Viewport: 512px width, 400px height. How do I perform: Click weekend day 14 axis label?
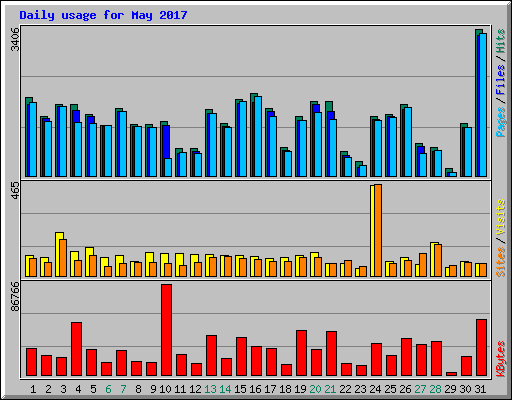[x=225, y=389]
